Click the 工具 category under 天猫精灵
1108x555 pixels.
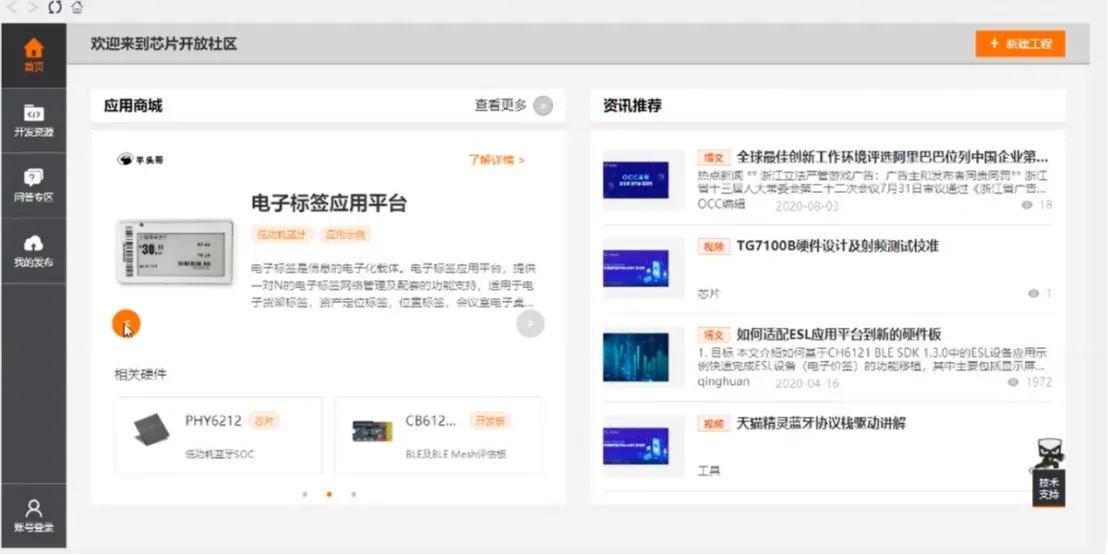(x=709, y=471)
